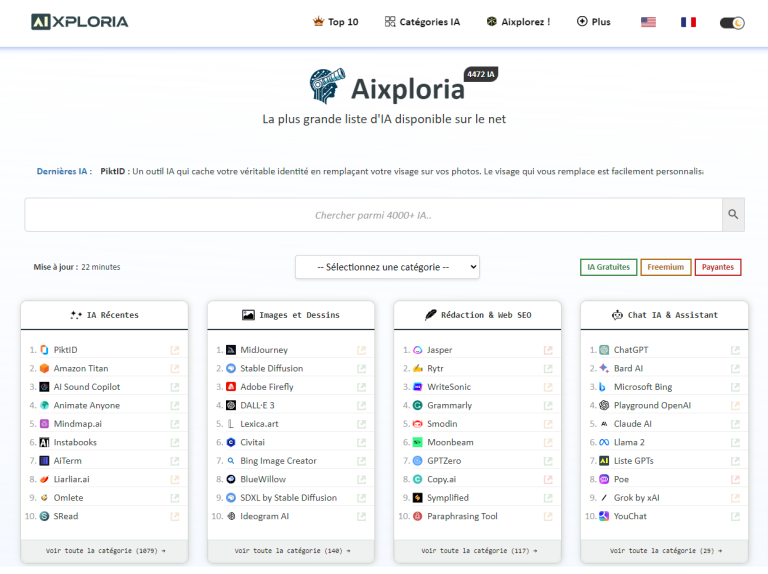
Task: Switch language with the US flag icon
Action: pos(648,22)
